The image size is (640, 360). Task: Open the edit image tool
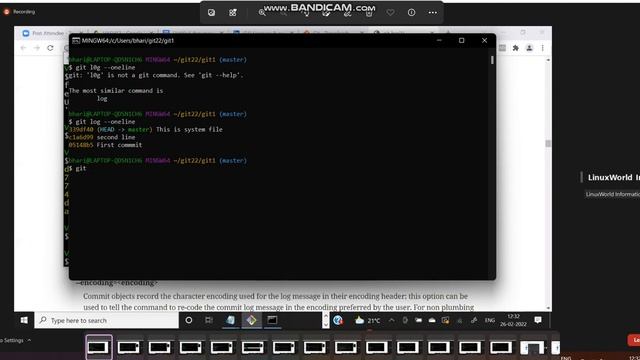[326, 13]
